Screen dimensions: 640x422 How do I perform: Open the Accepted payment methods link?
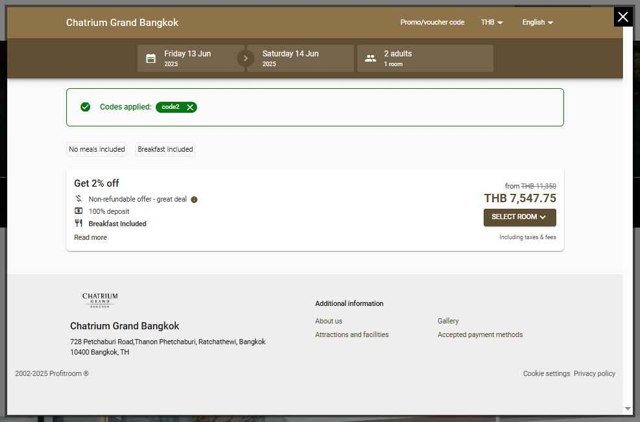(x=480, y=335)
